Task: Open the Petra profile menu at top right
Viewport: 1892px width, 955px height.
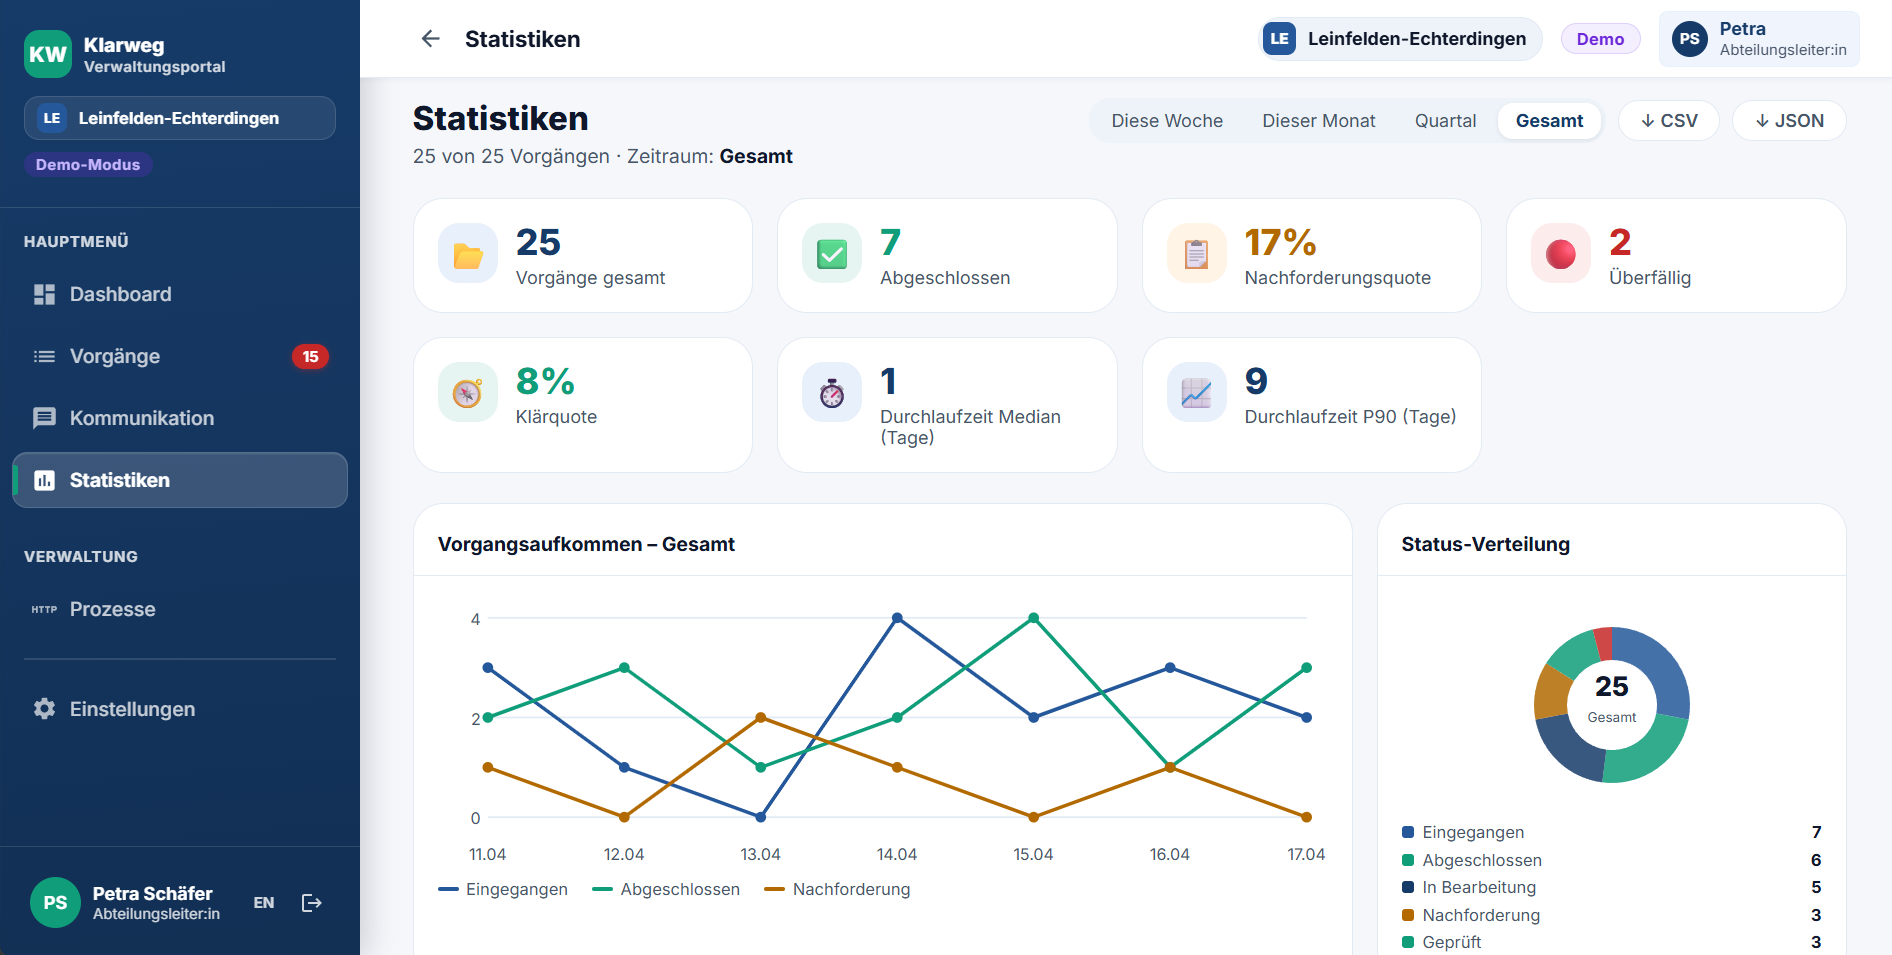Action: click(x=1759, y=39)
